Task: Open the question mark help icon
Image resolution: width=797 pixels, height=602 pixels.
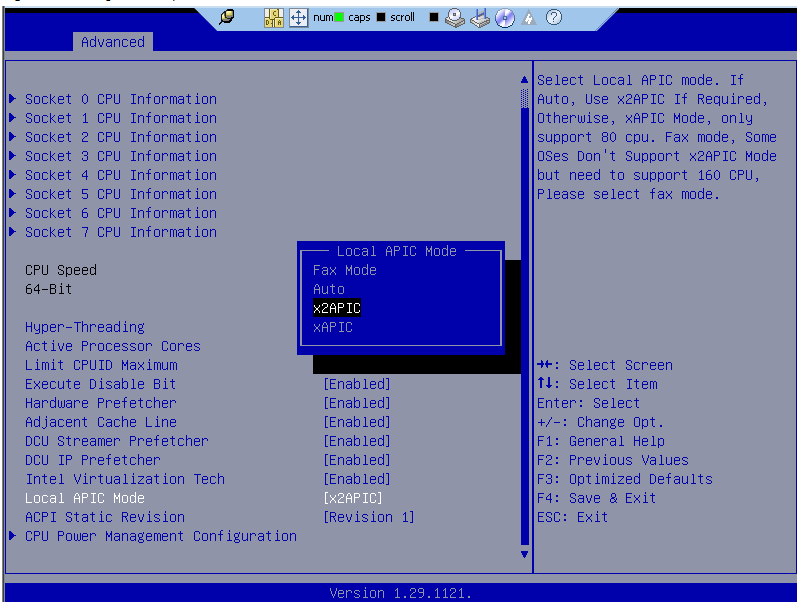Action: point(554,17)
